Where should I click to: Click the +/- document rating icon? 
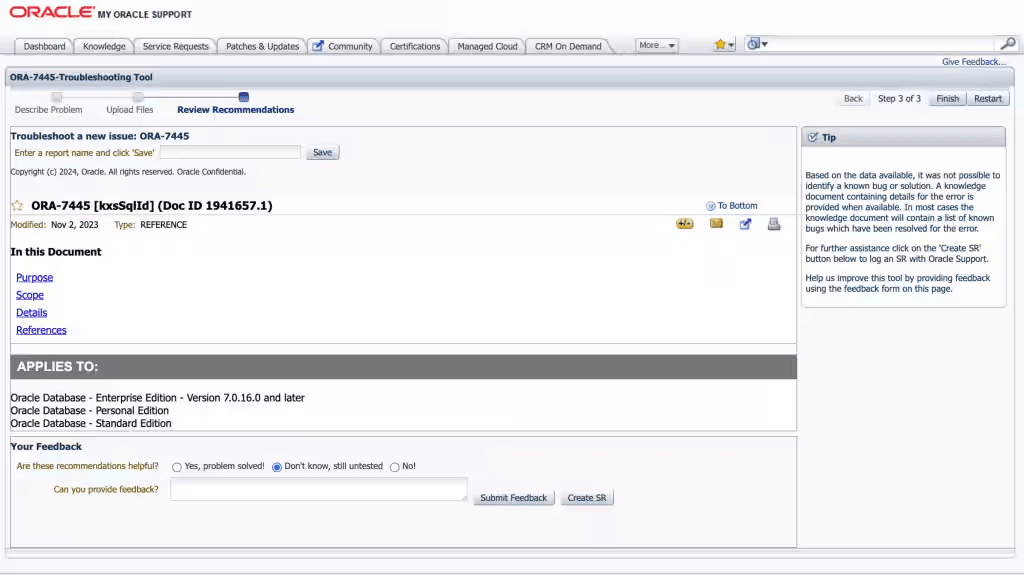point(684,224)
